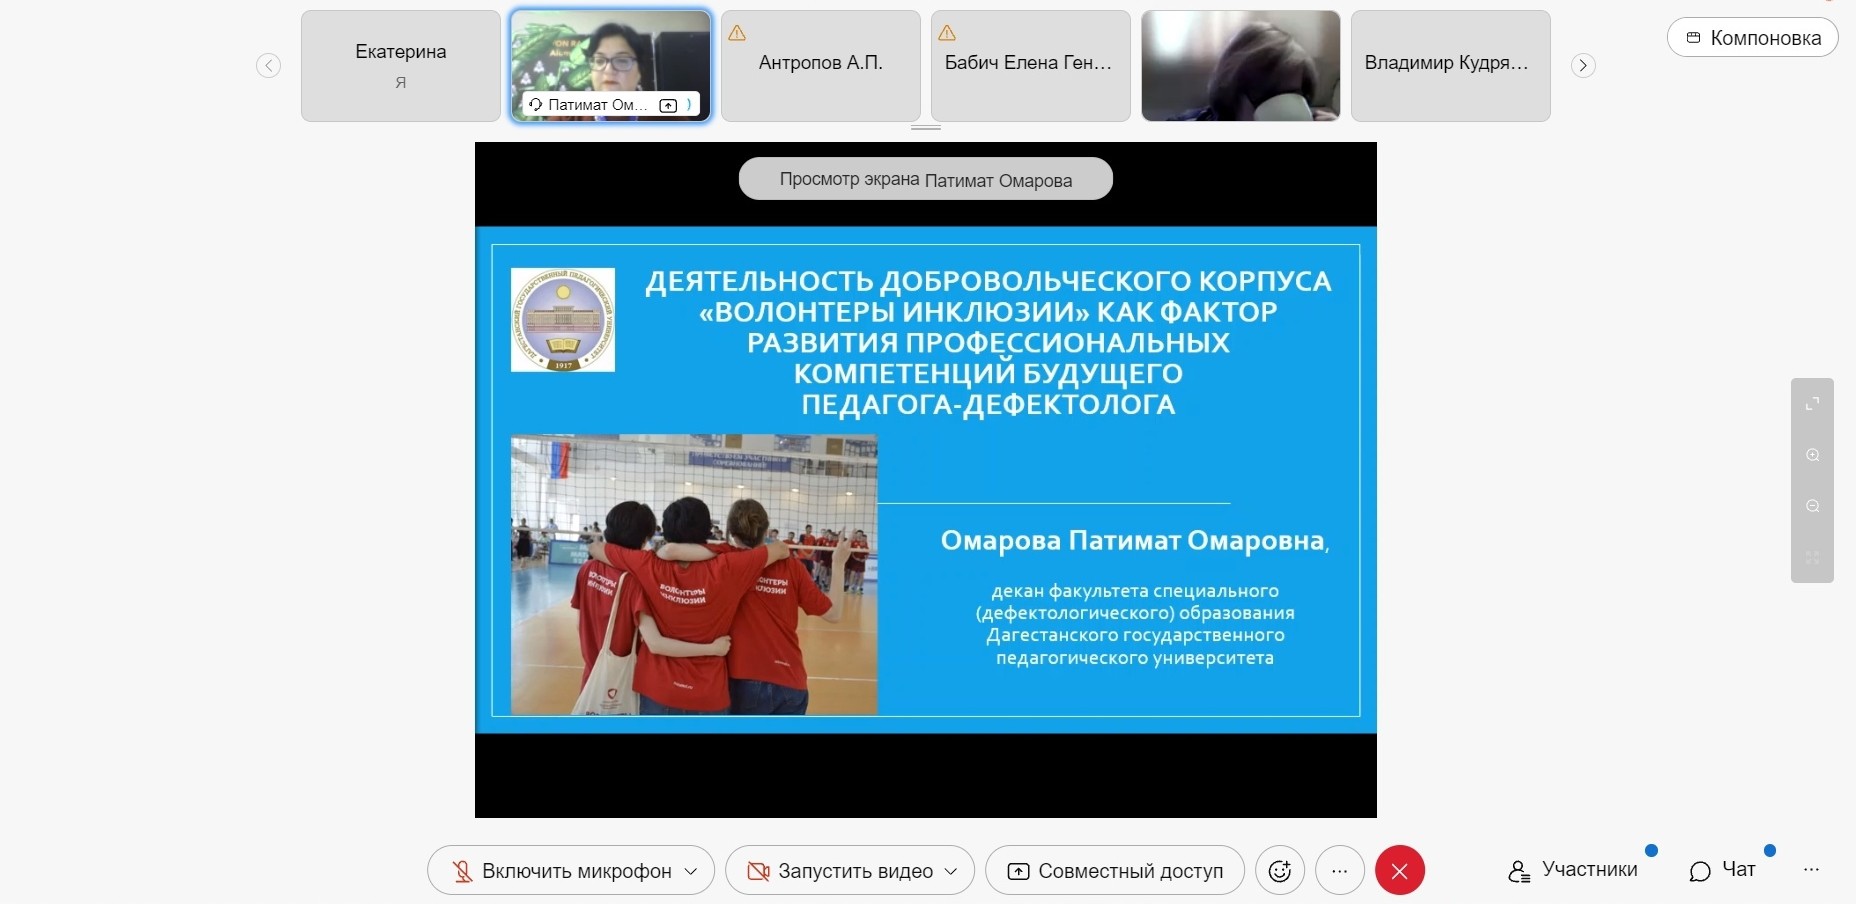
Task: Zoom out of the shared screen
Action: 1812,506
